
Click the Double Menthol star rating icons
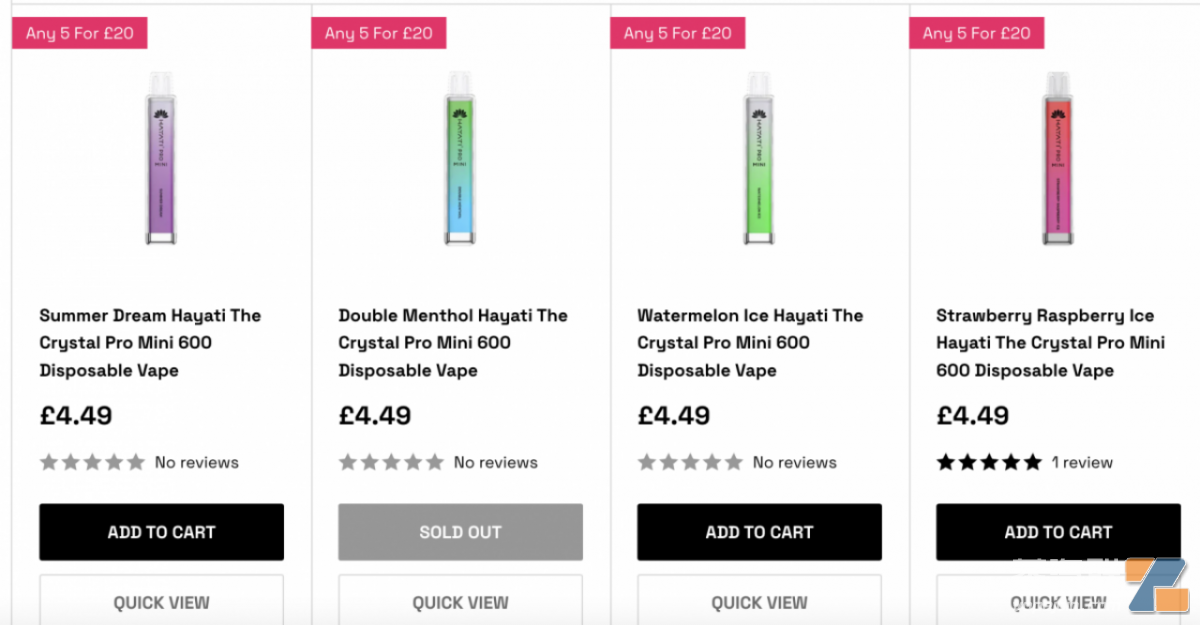[x=391, y=462]
